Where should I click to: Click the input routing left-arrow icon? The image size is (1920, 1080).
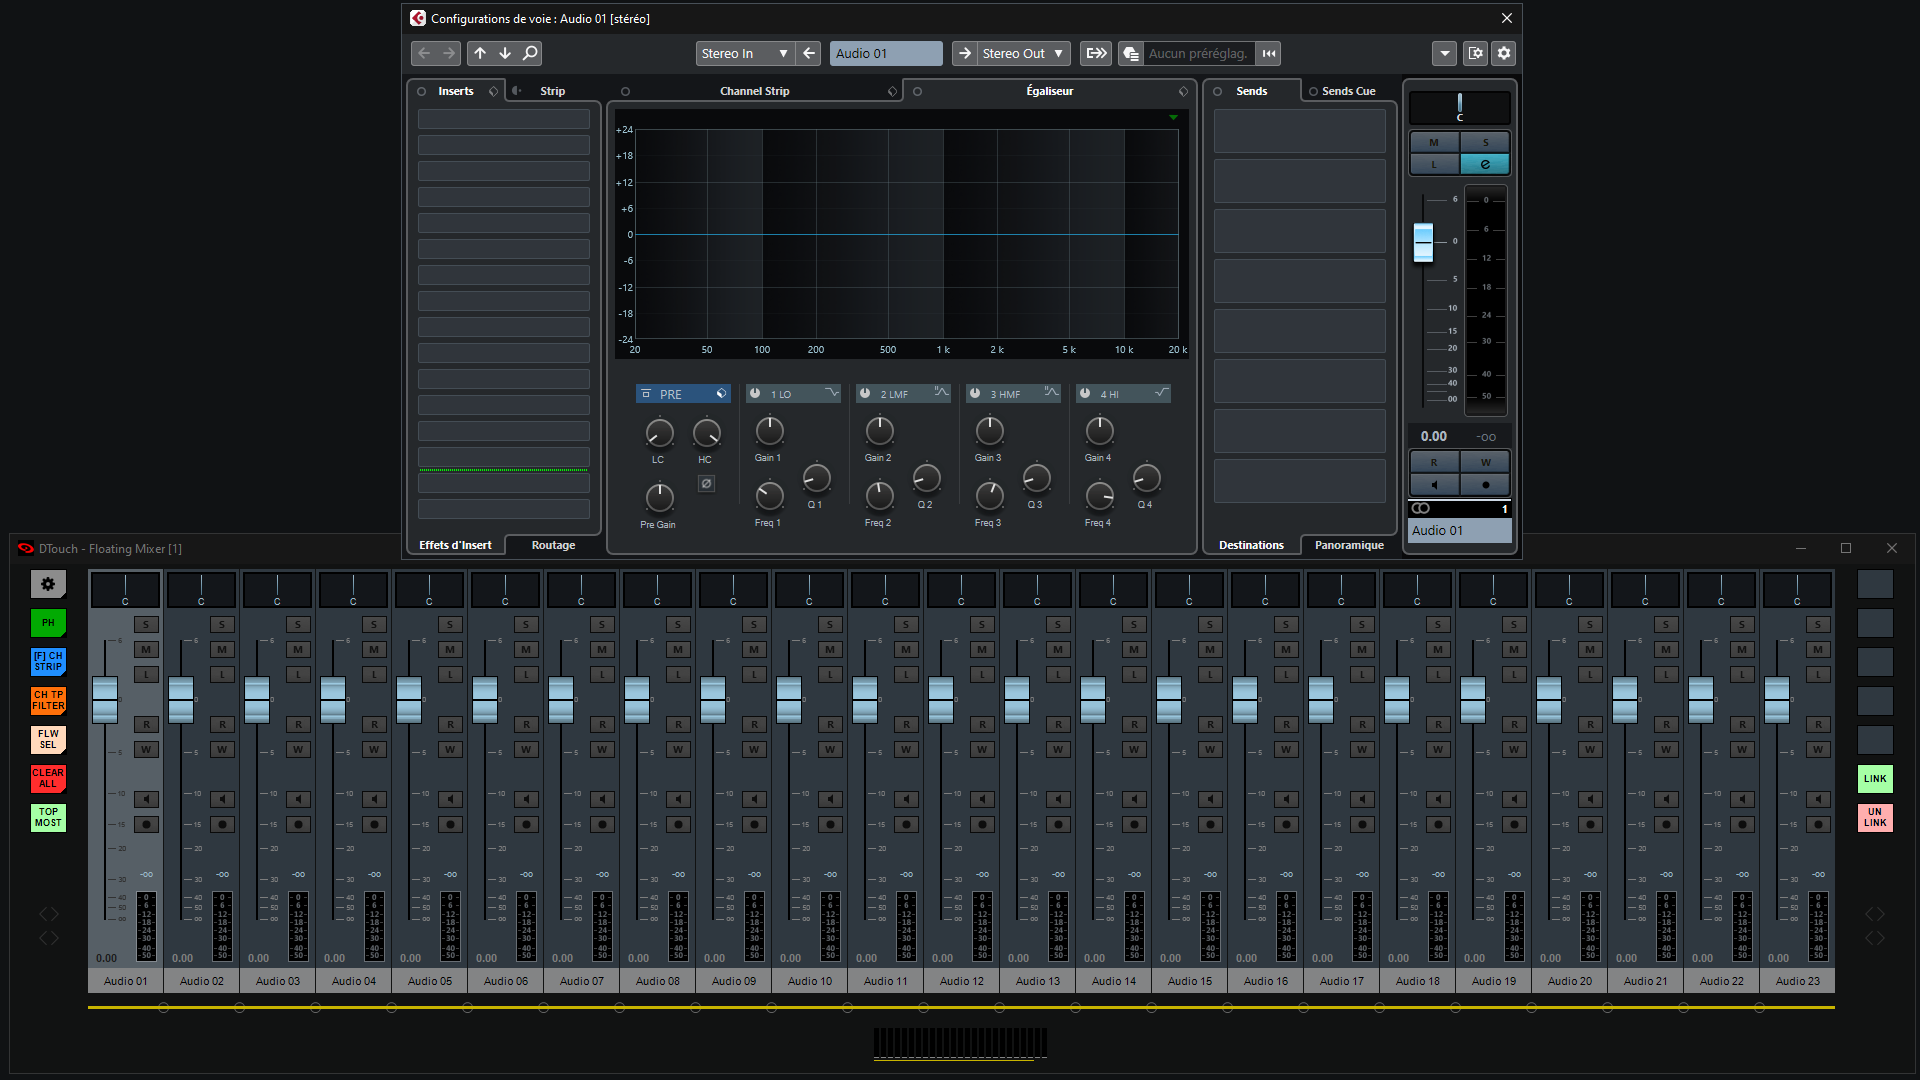[x=809, y=53]
